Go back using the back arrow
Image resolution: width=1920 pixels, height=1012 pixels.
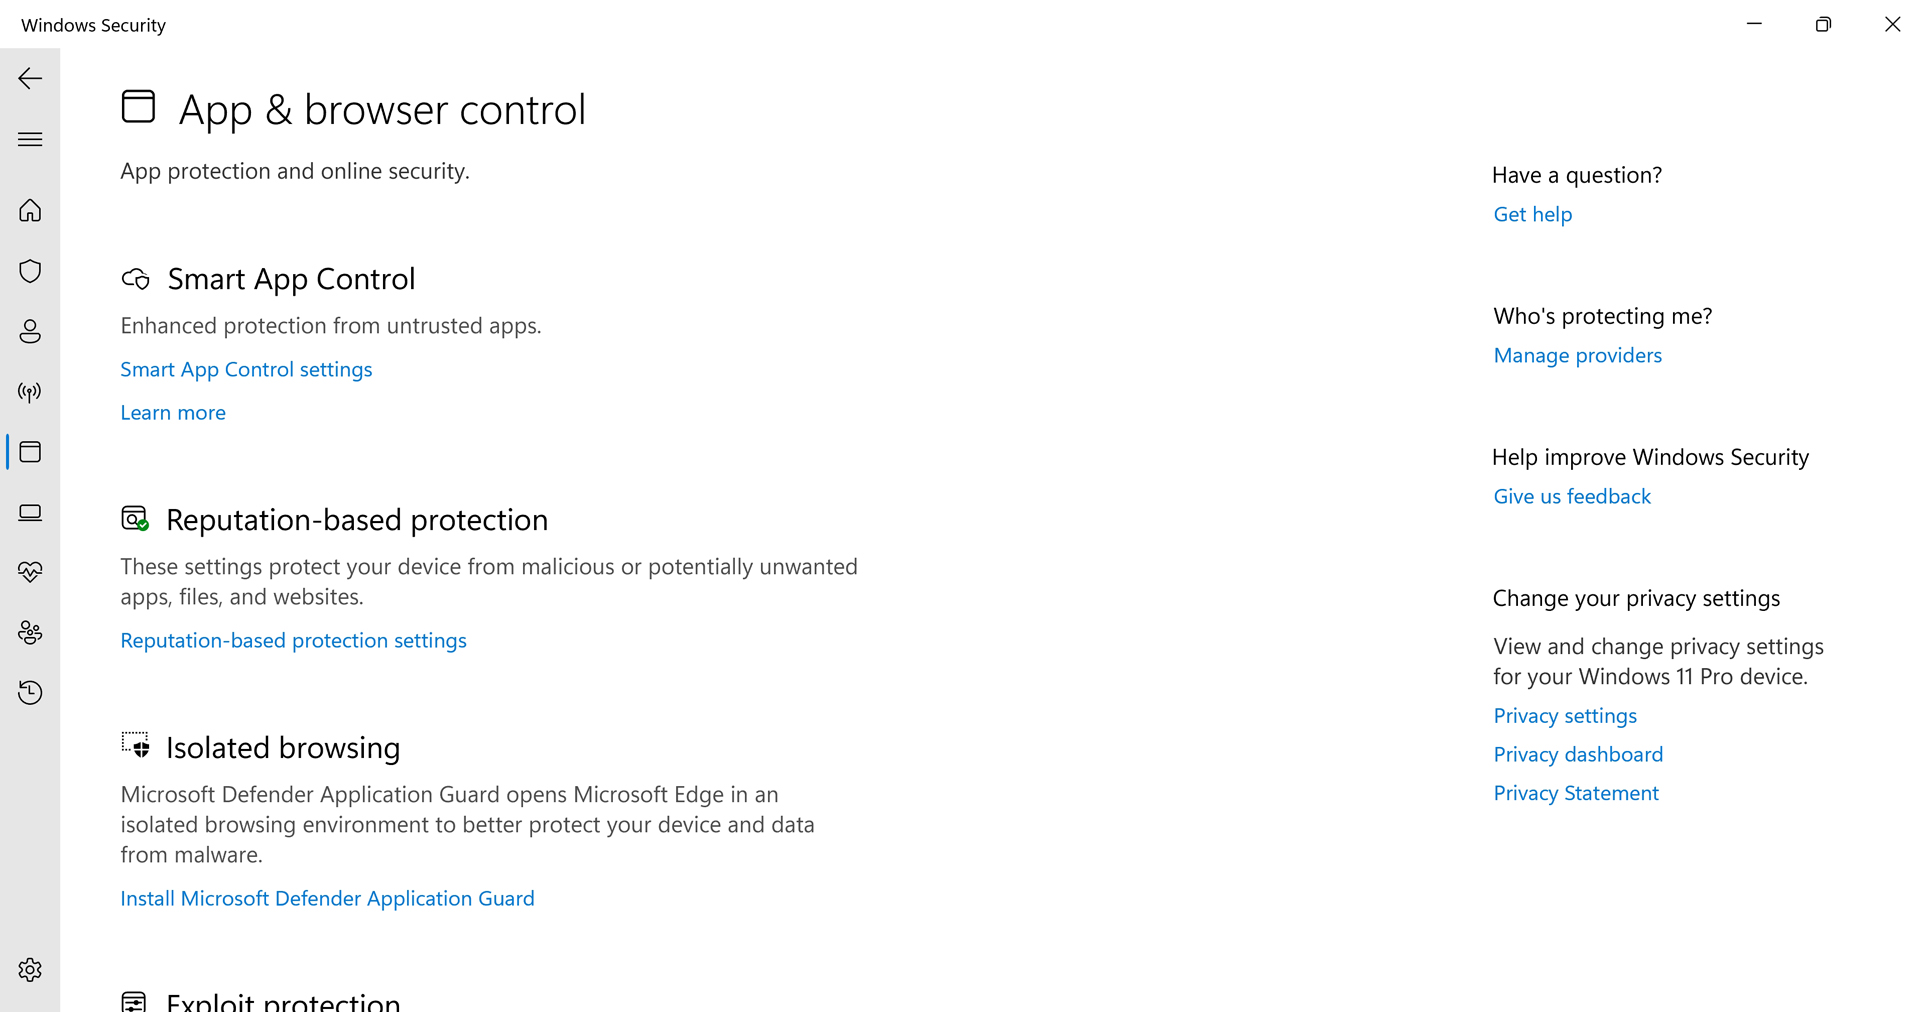pyautogui.click(x=30, y=78)
